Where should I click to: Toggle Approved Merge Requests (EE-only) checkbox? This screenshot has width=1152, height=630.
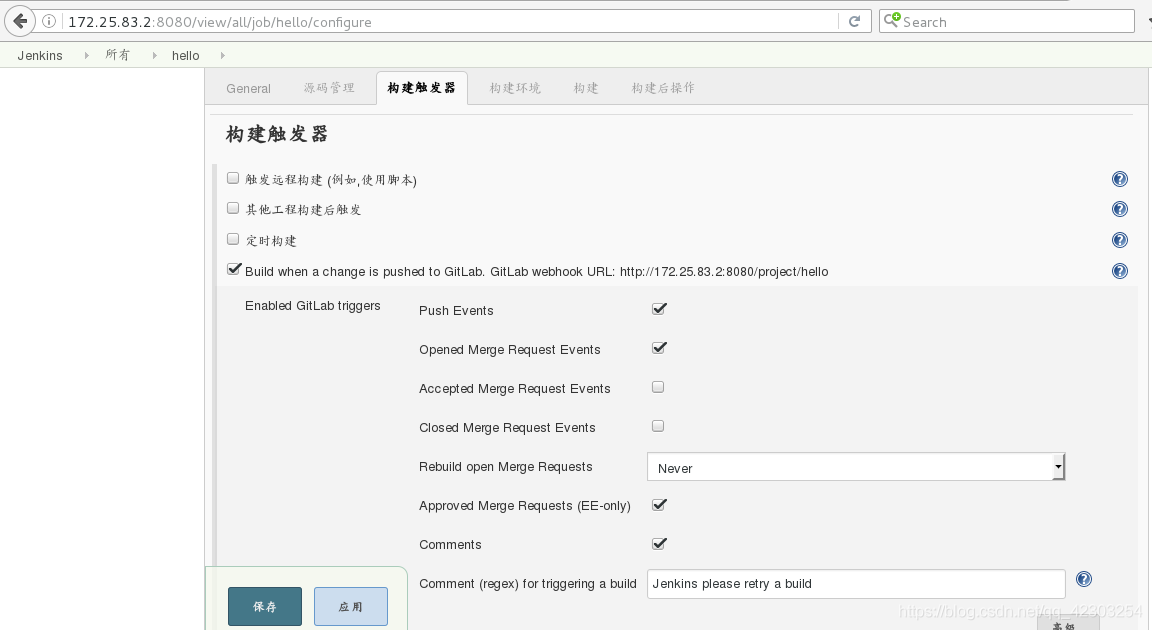point(659,505)
